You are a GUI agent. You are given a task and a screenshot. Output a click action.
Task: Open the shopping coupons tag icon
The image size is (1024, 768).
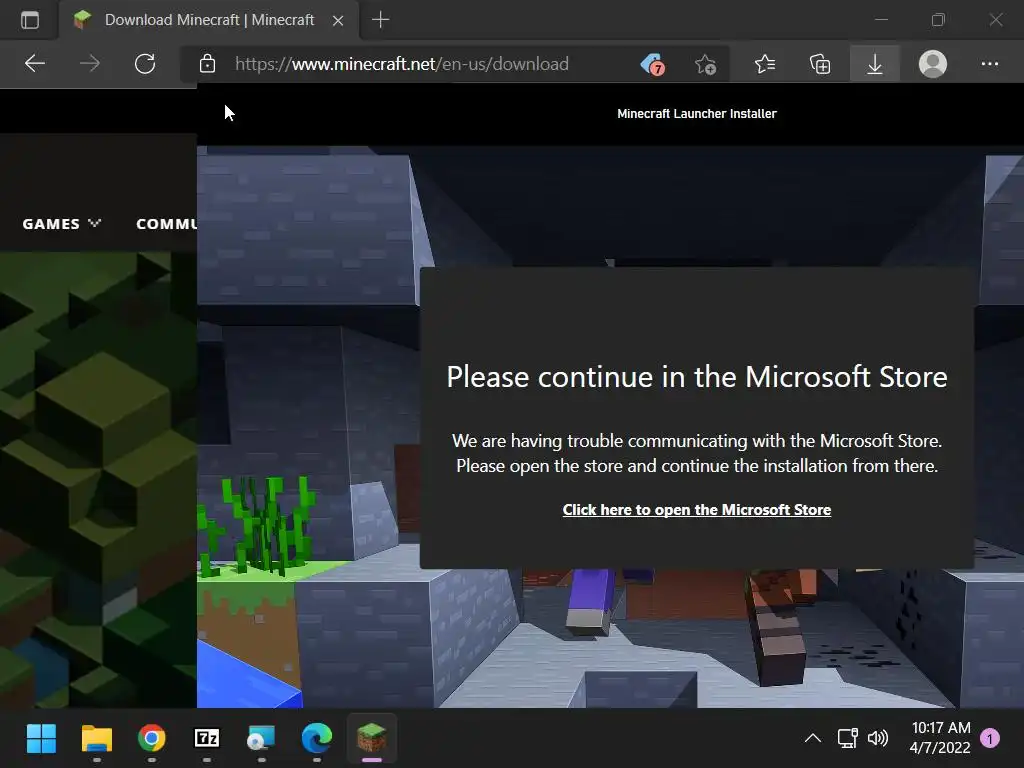[652, 64]
